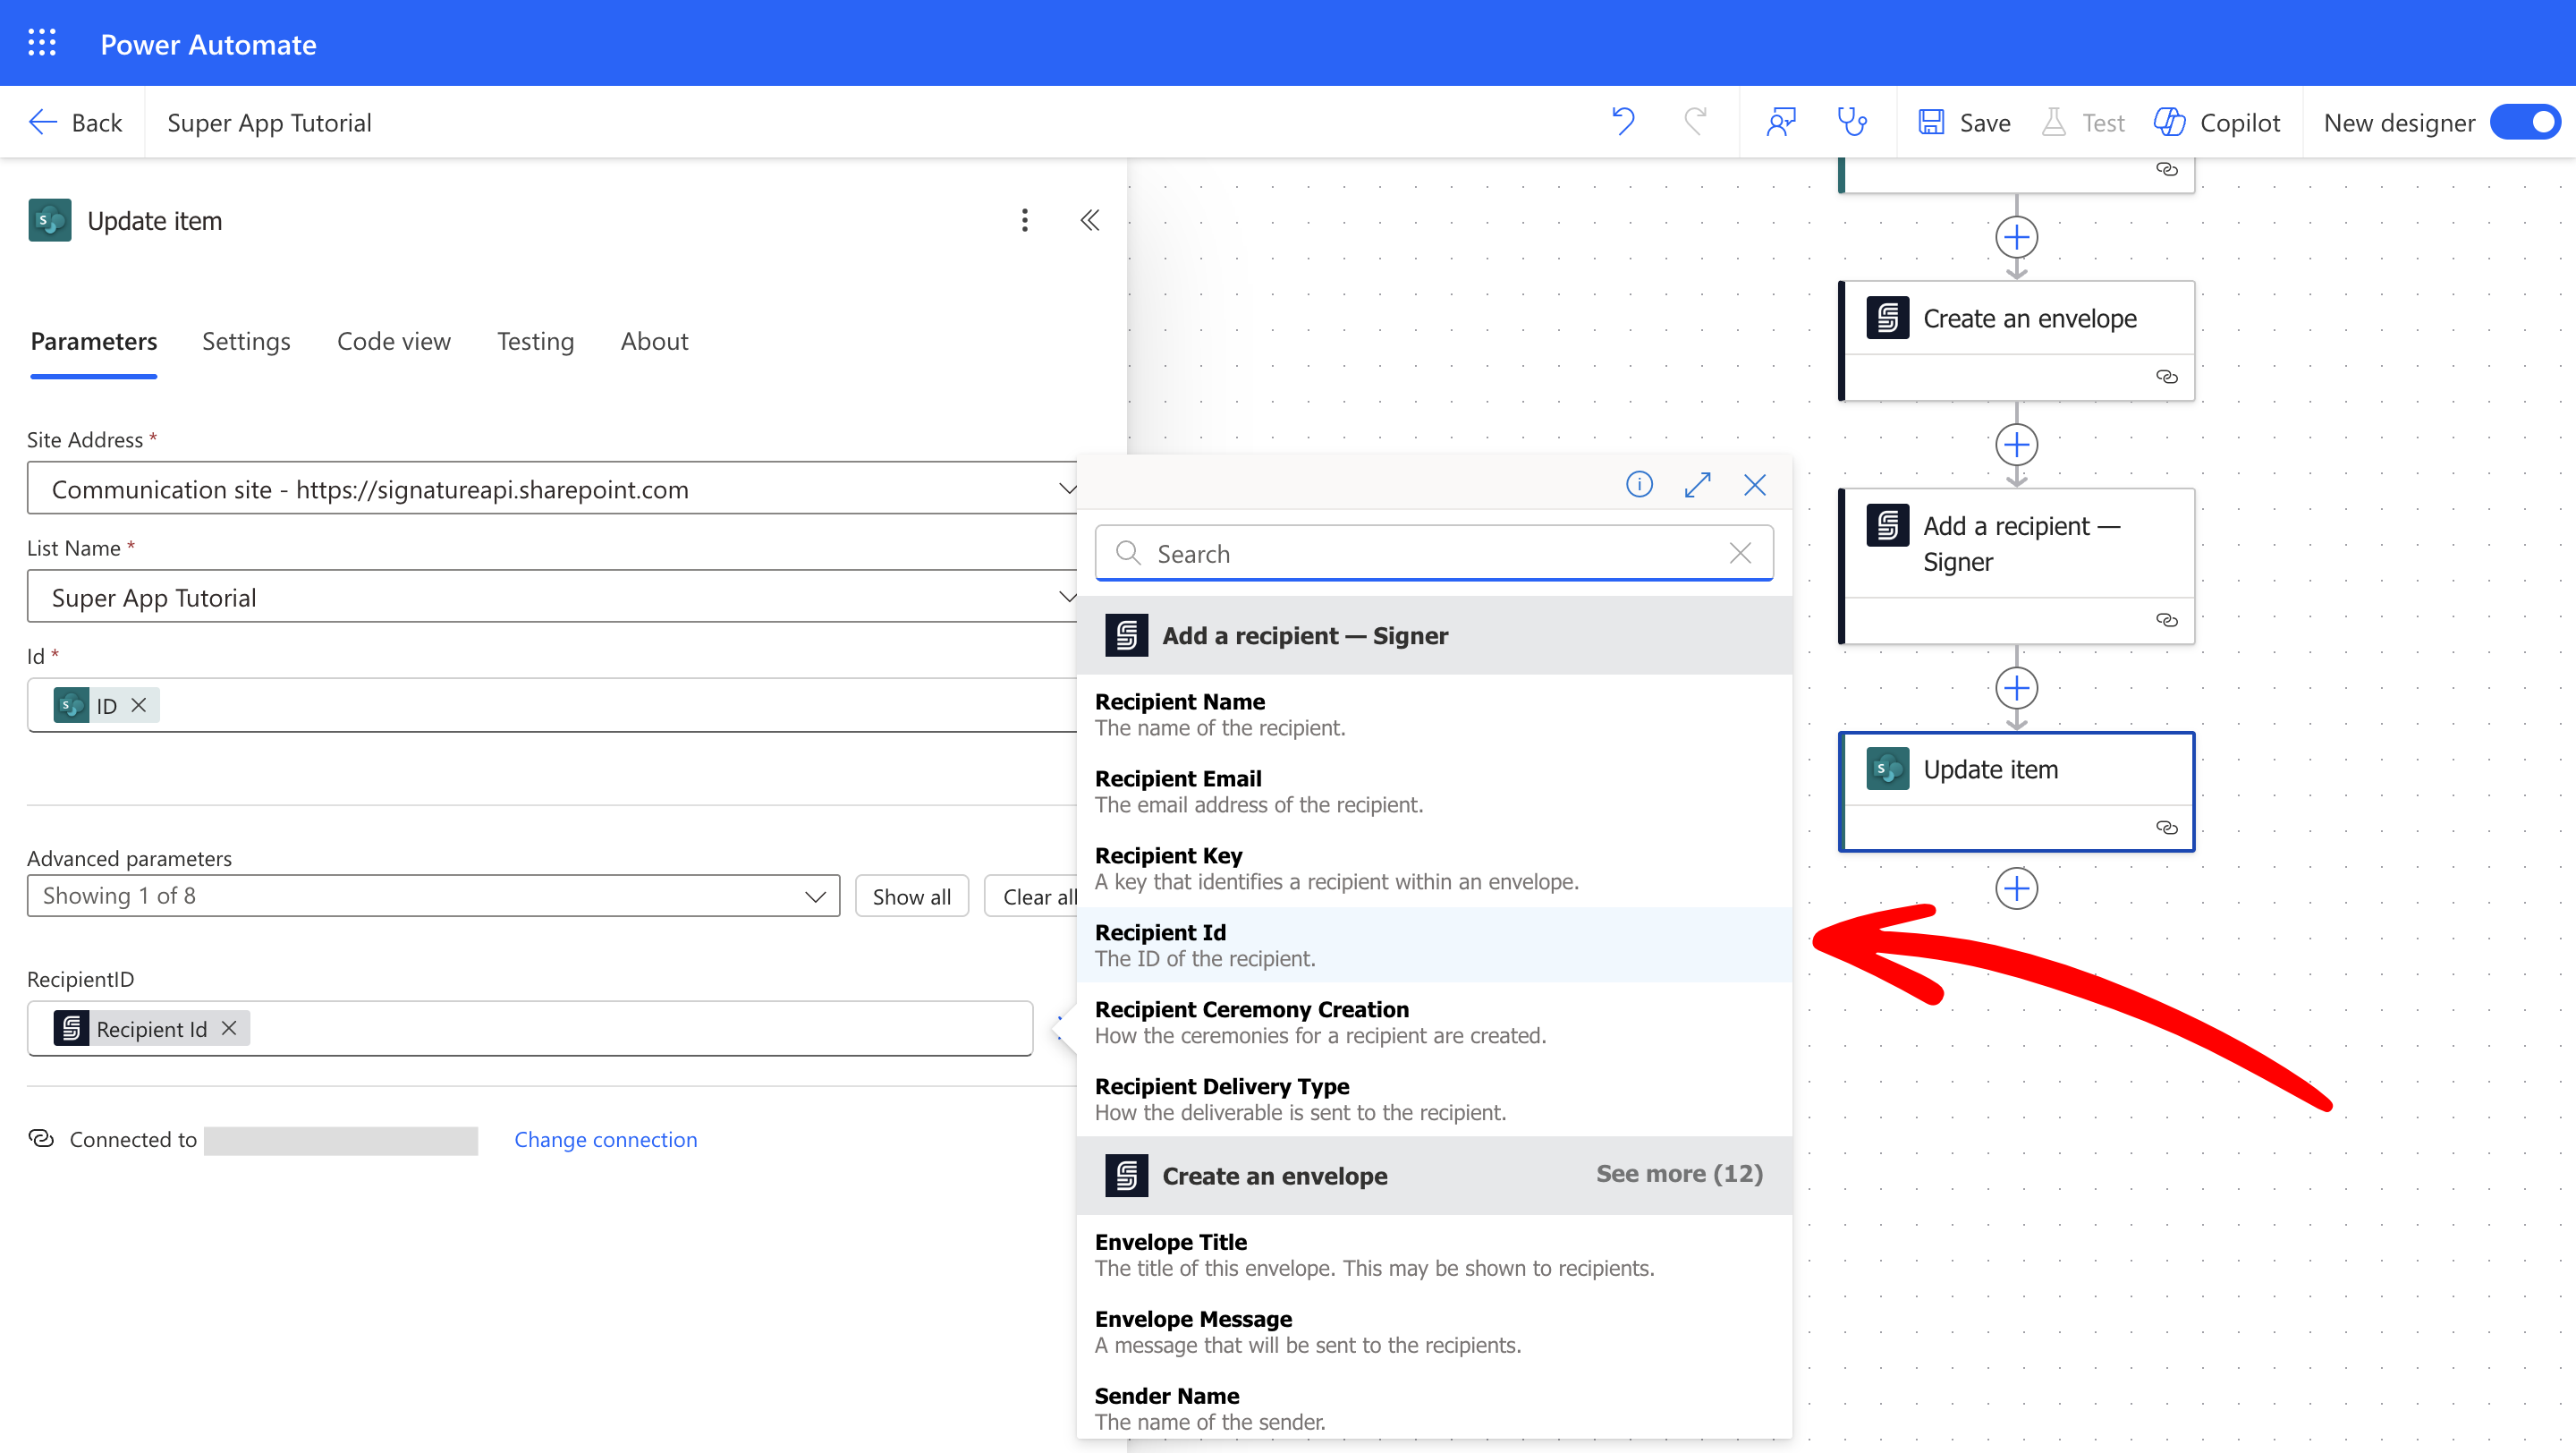Image resolution: width=2576 pixels, height=1453 pixels.
Task: Expand the Site Address dropdown
Action: coord(1066,489)
